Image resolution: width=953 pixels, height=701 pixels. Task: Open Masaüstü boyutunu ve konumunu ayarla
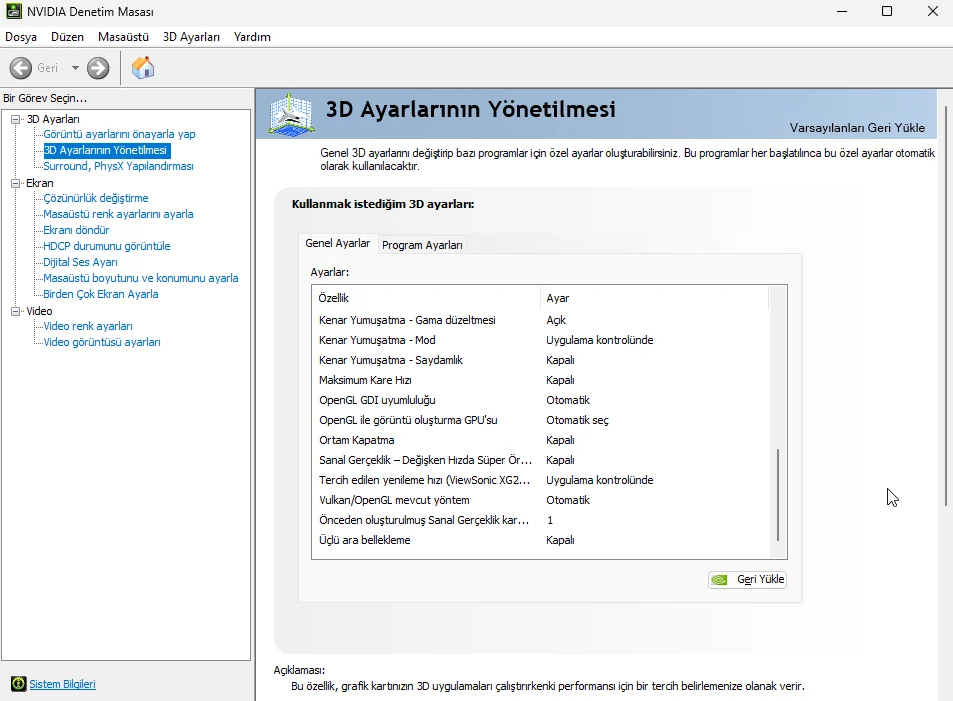(141, 278)
